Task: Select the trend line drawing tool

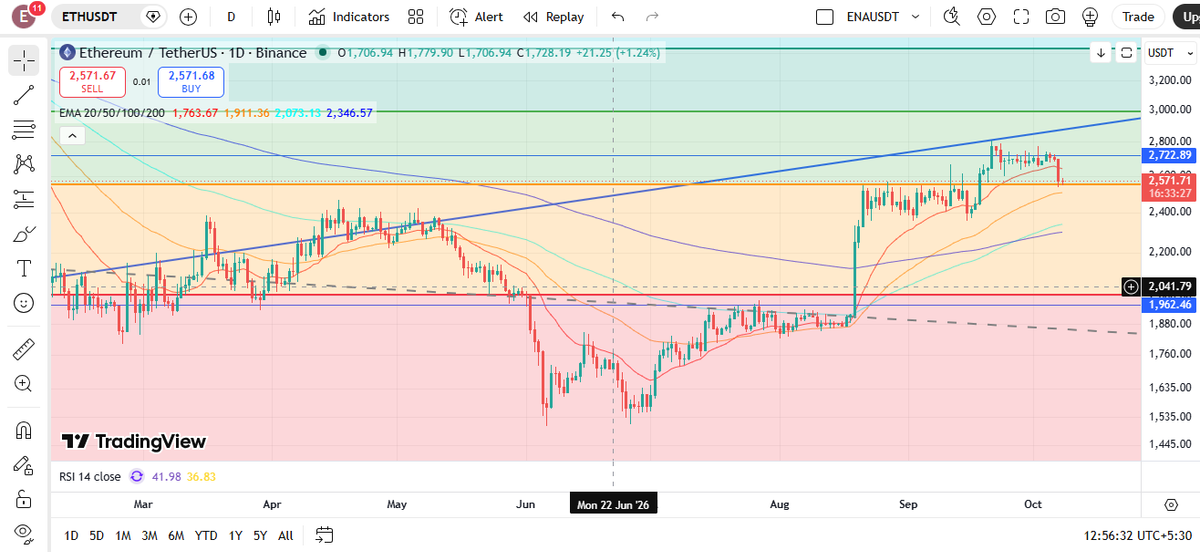Action: [24, 95]
